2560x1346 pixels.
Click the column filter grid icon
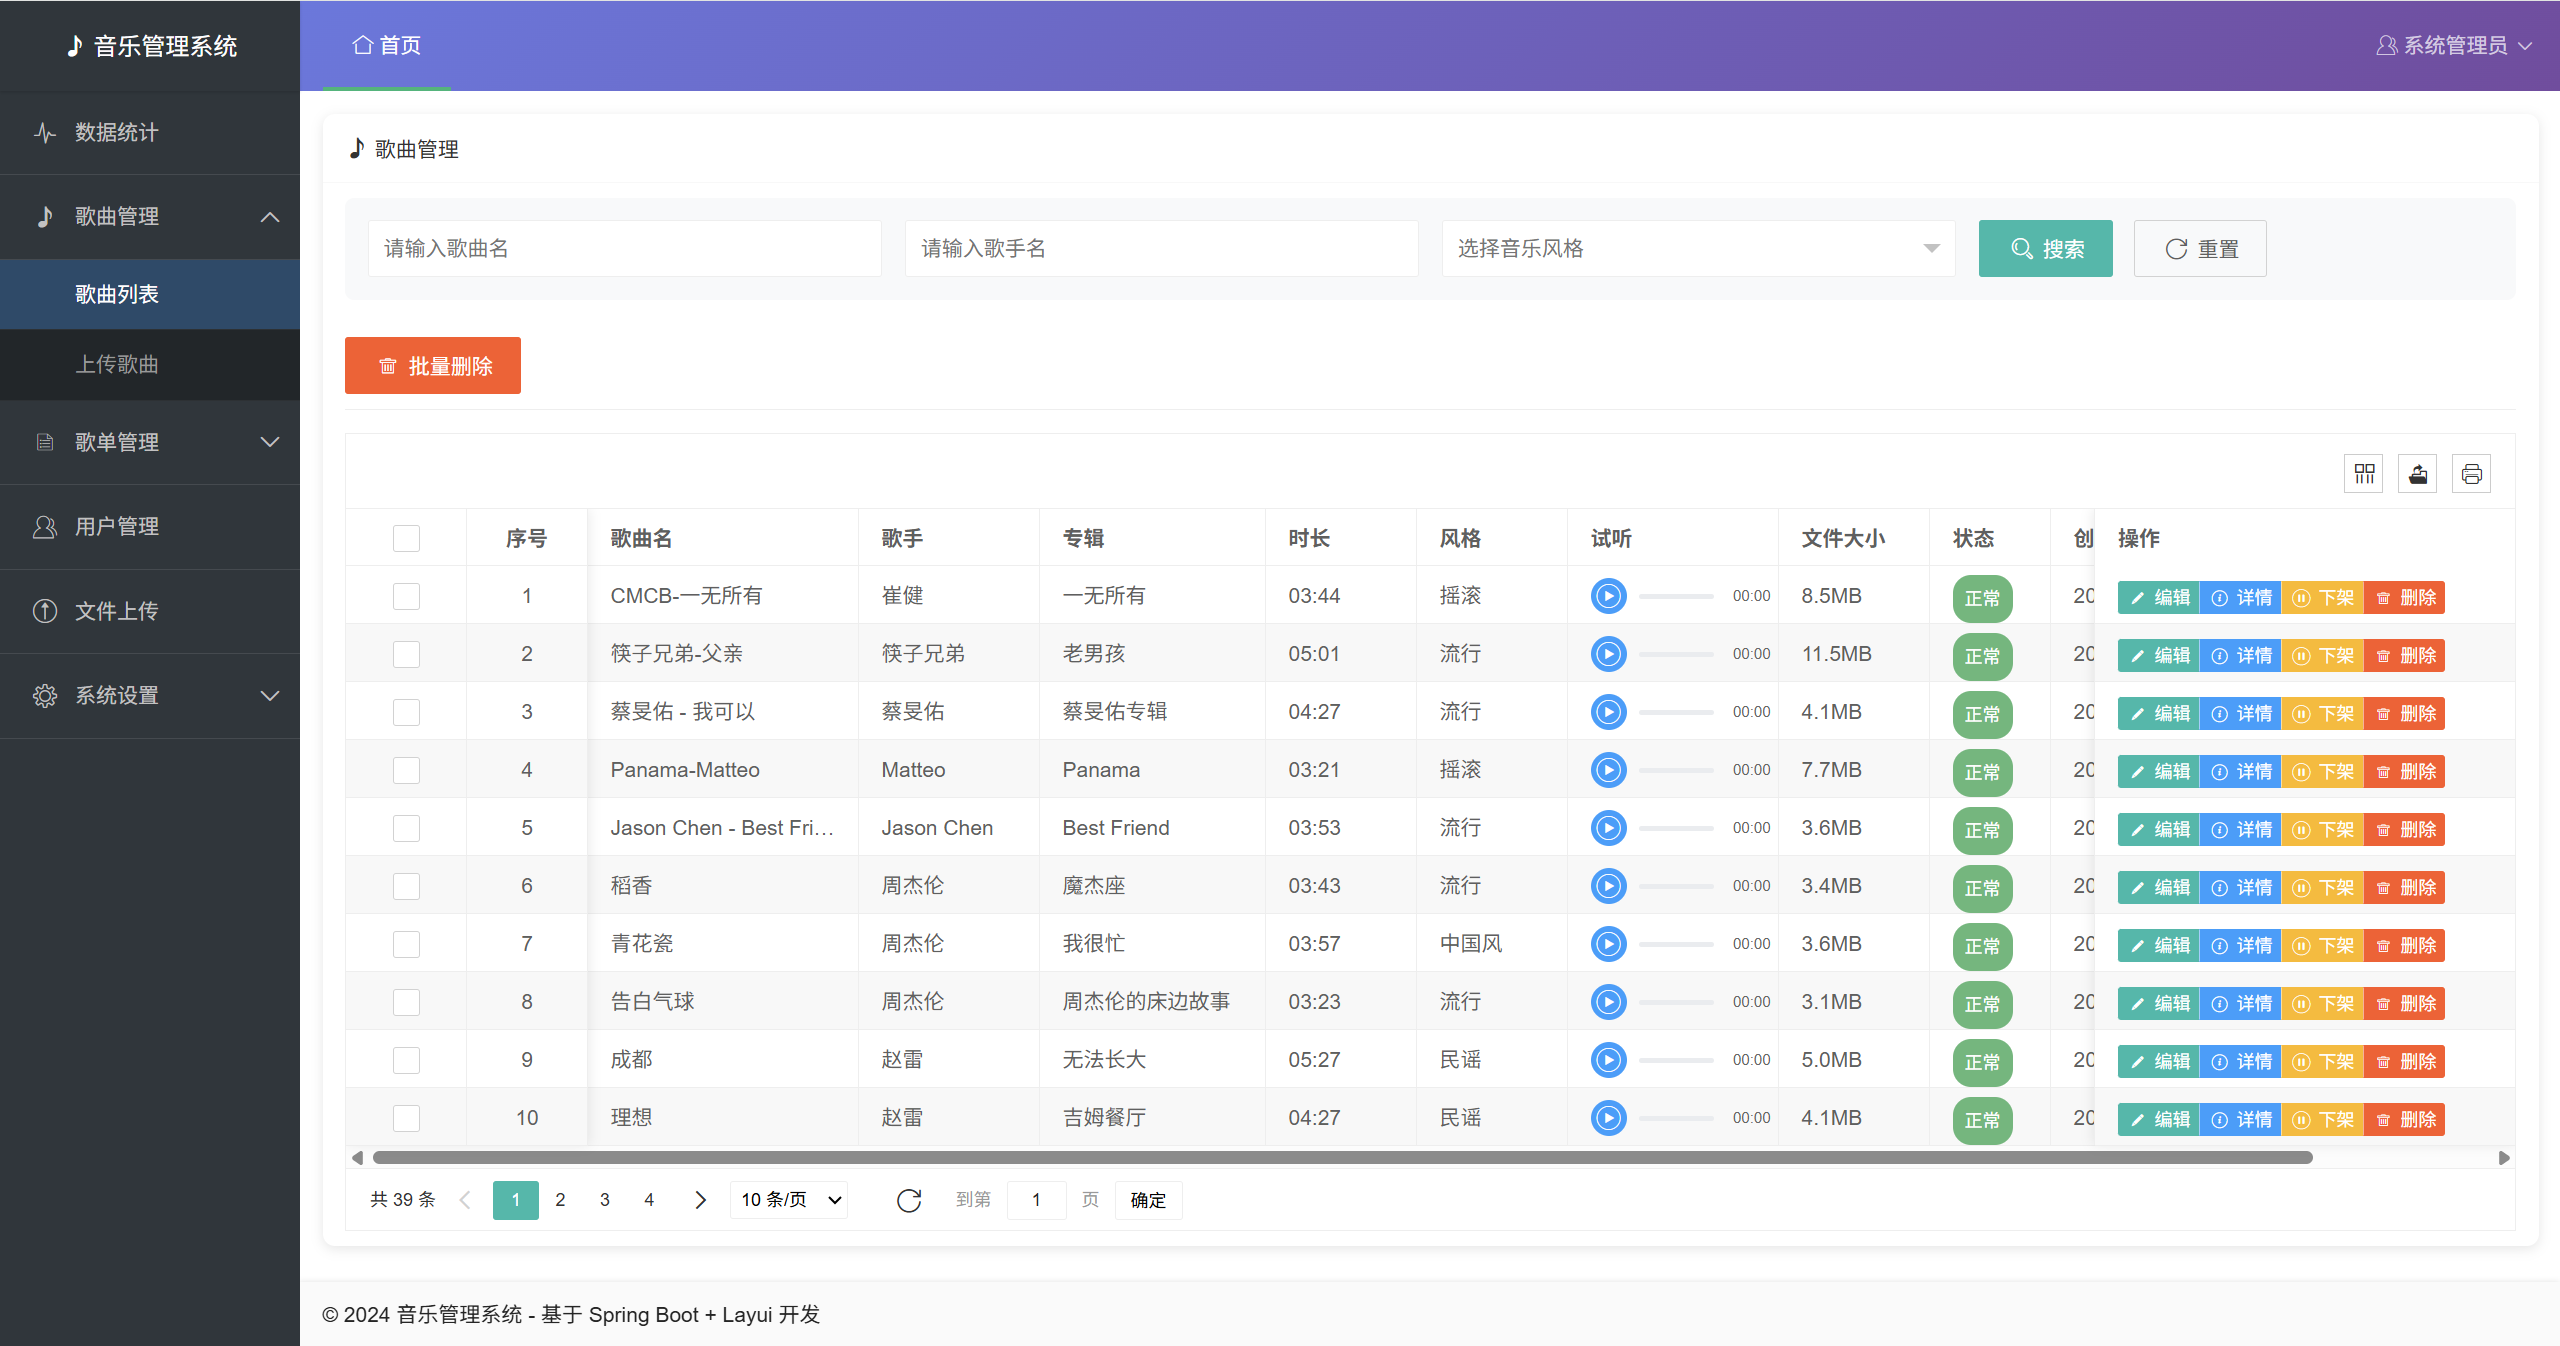click(2364, 473)
